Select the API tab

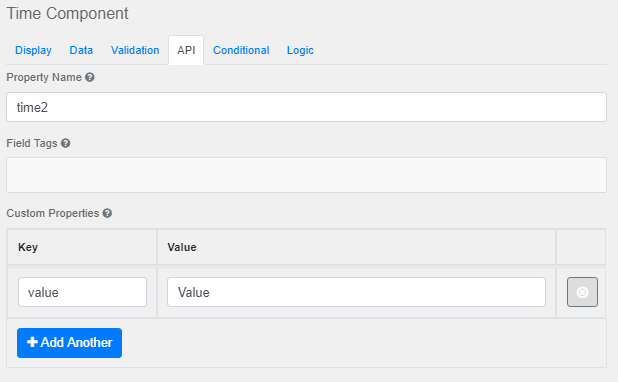pos(186,50)
